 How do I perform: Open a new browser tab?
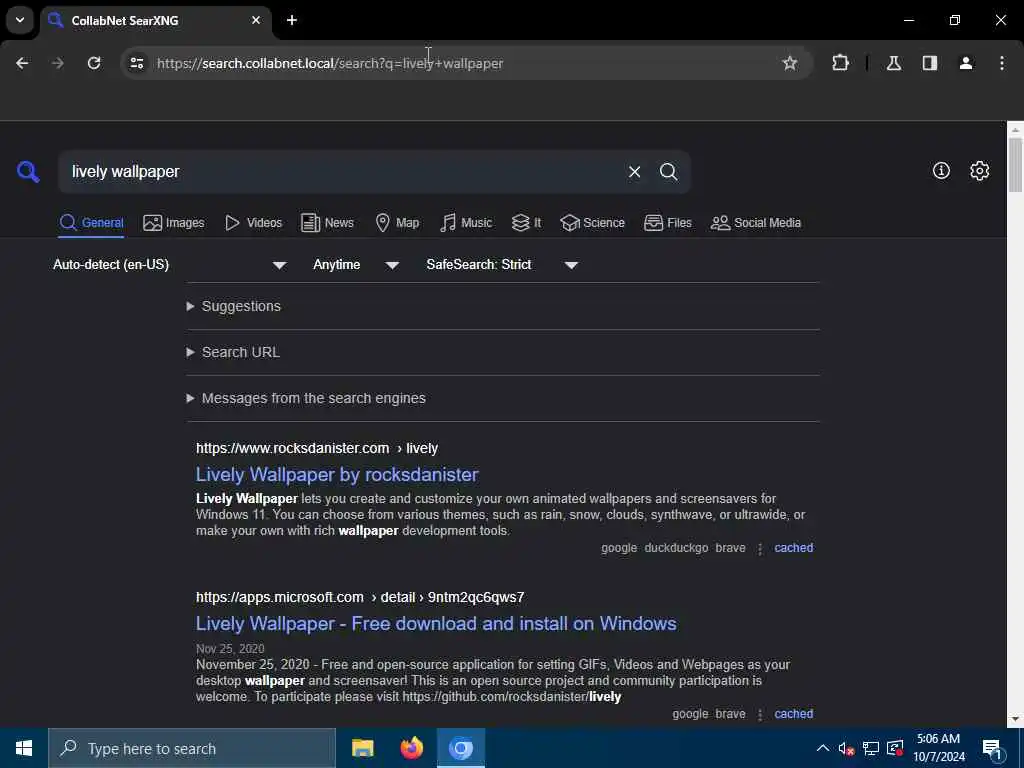pos(292,20)
